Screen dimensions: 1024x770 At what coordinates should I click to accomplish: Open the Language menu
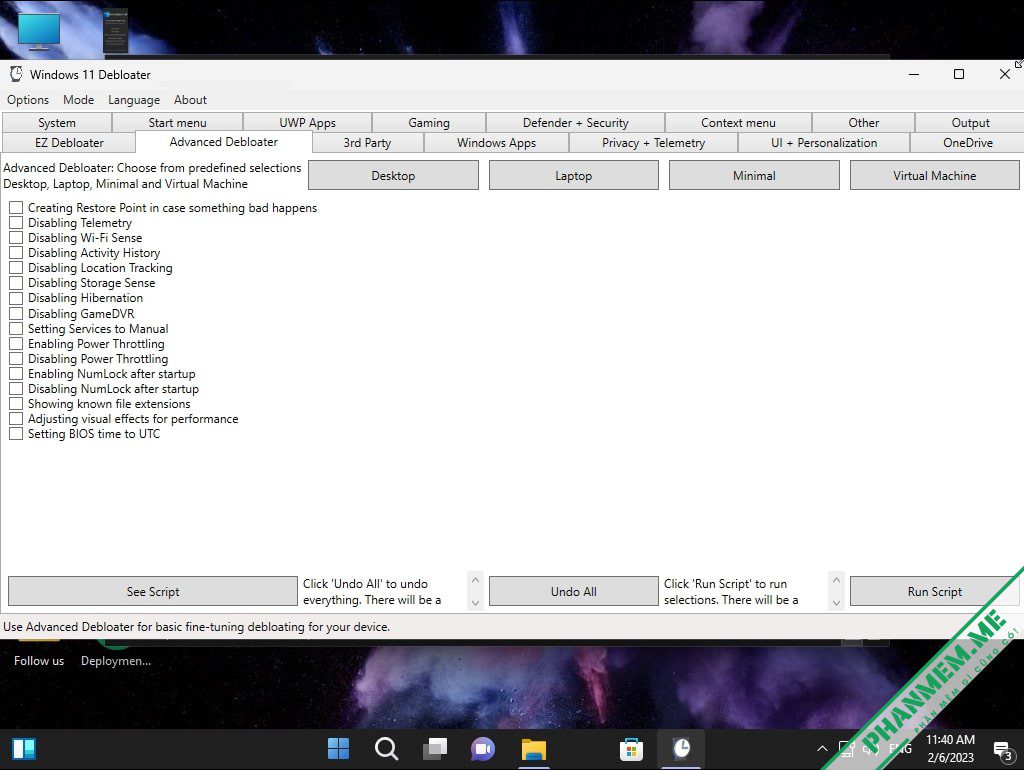134,100
